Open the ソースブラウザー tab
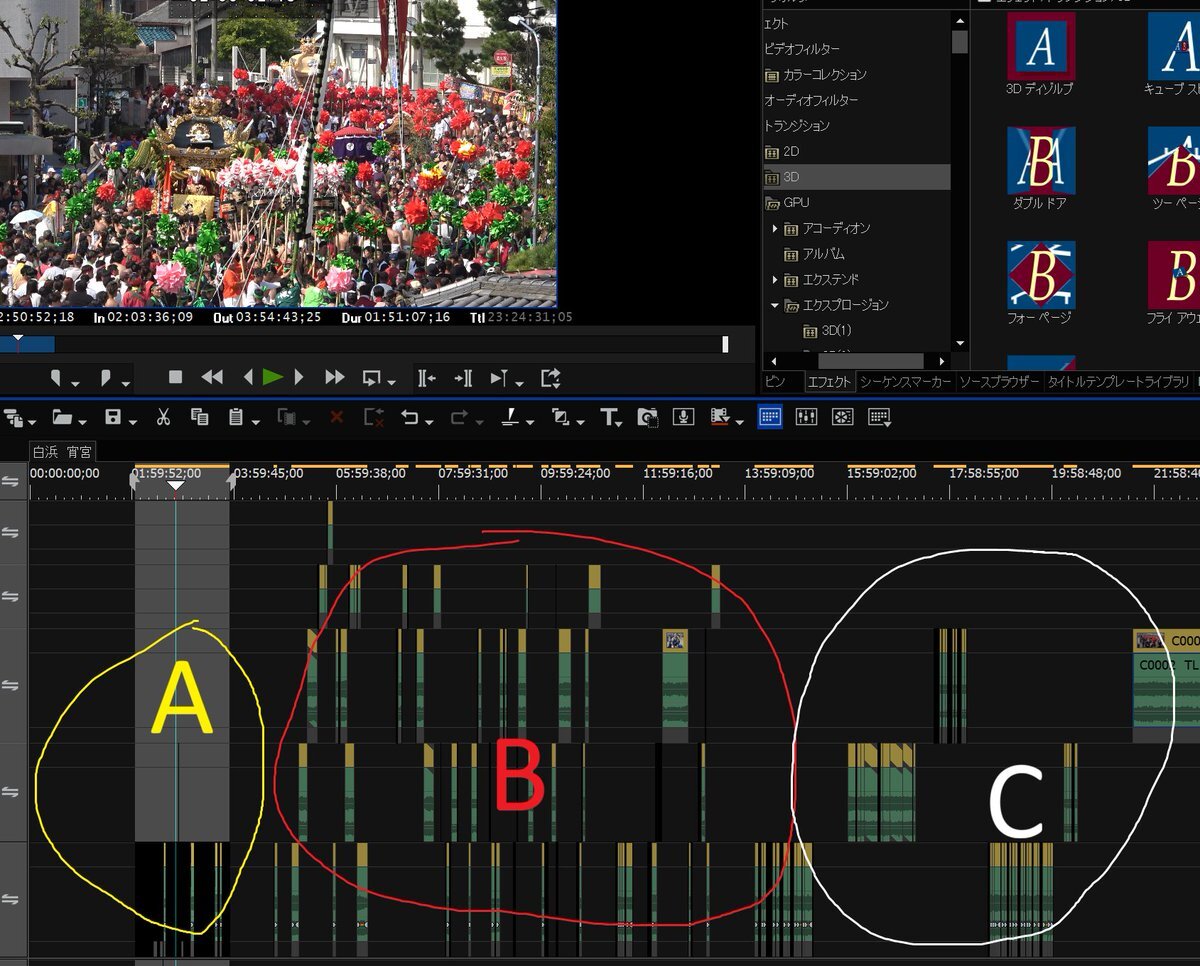This screenshot has height=966, width=1200. [999, 382]
